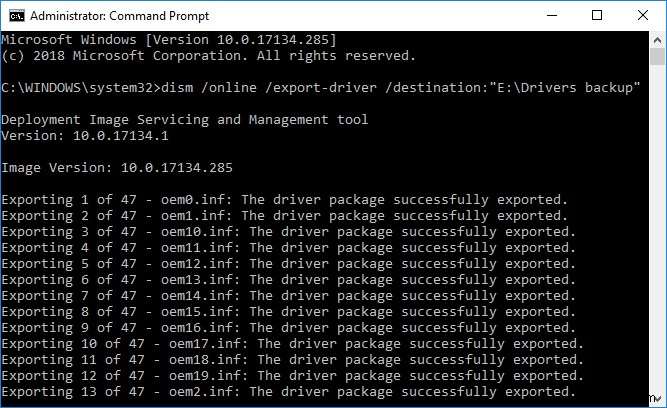Close the Administrator Command Prompt window
667x408 pixels.
click(x=643, y=15)
